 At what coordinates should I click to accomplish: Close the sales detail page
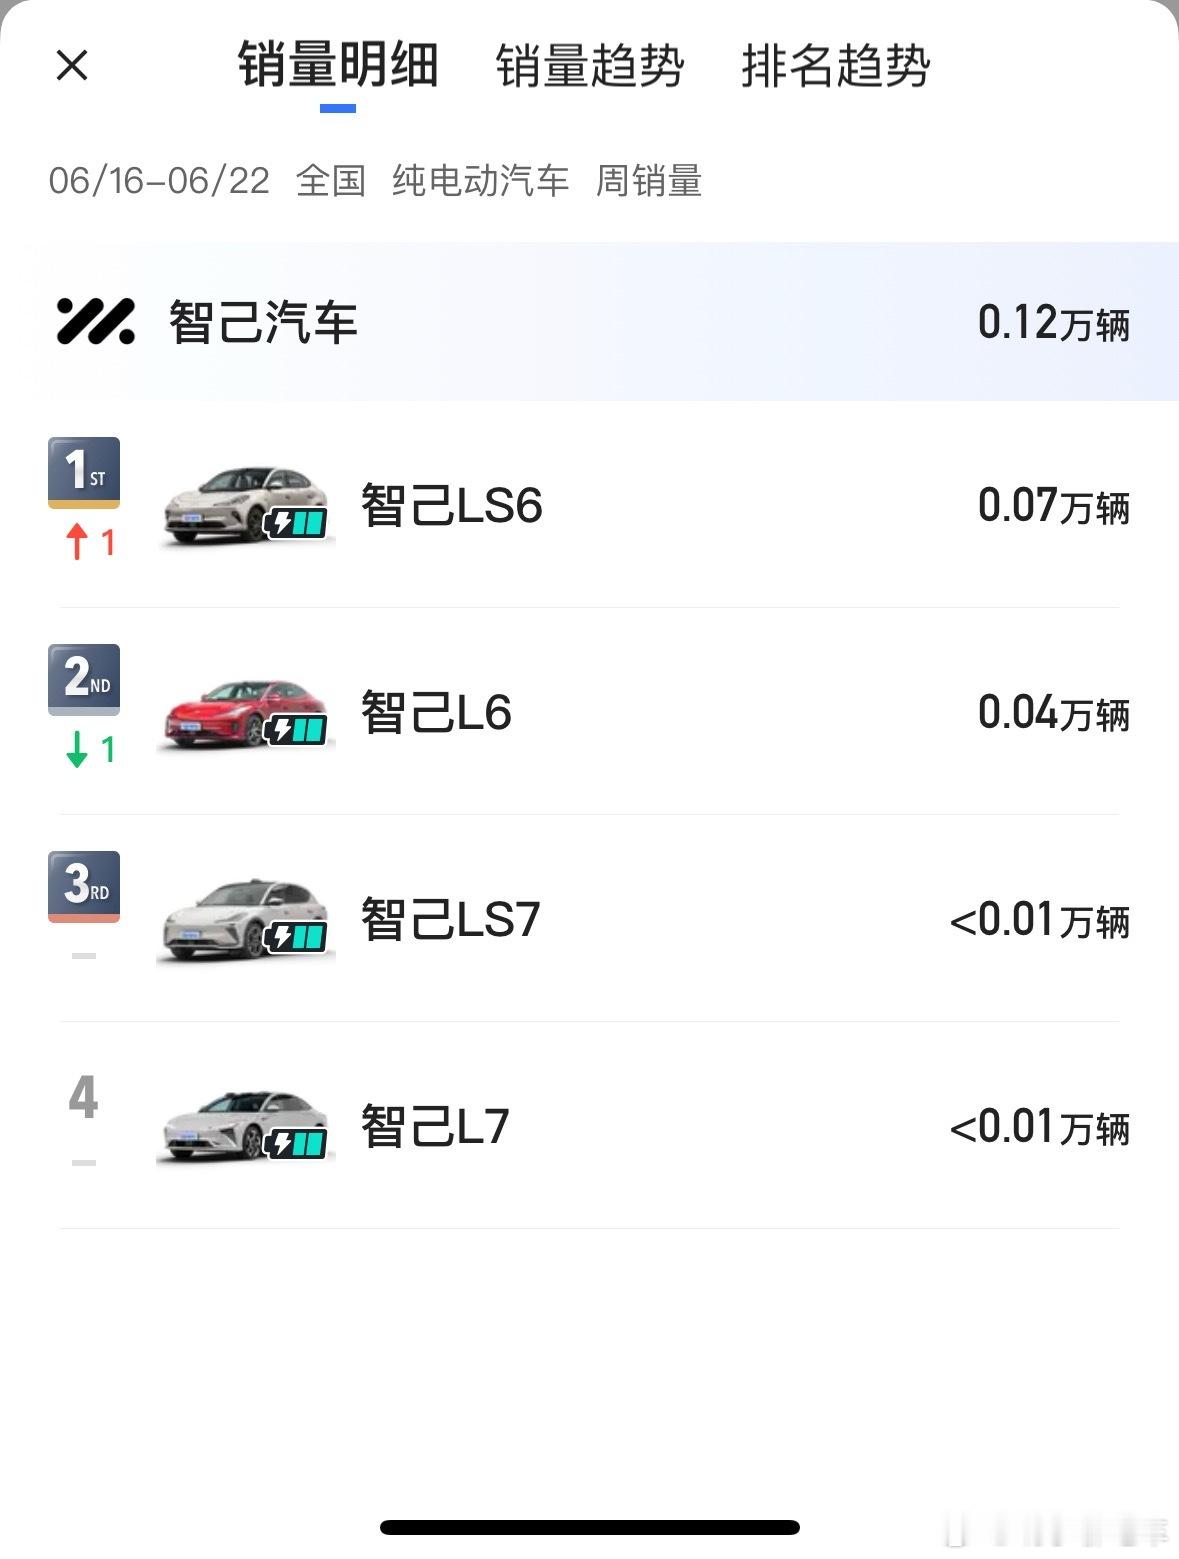point(72,66)
